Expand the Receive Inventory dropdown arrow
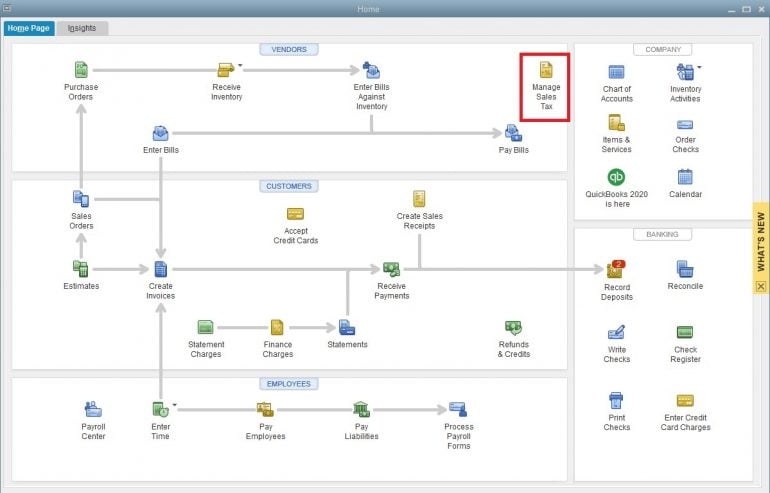770x493 pixels. pos(240,65)
